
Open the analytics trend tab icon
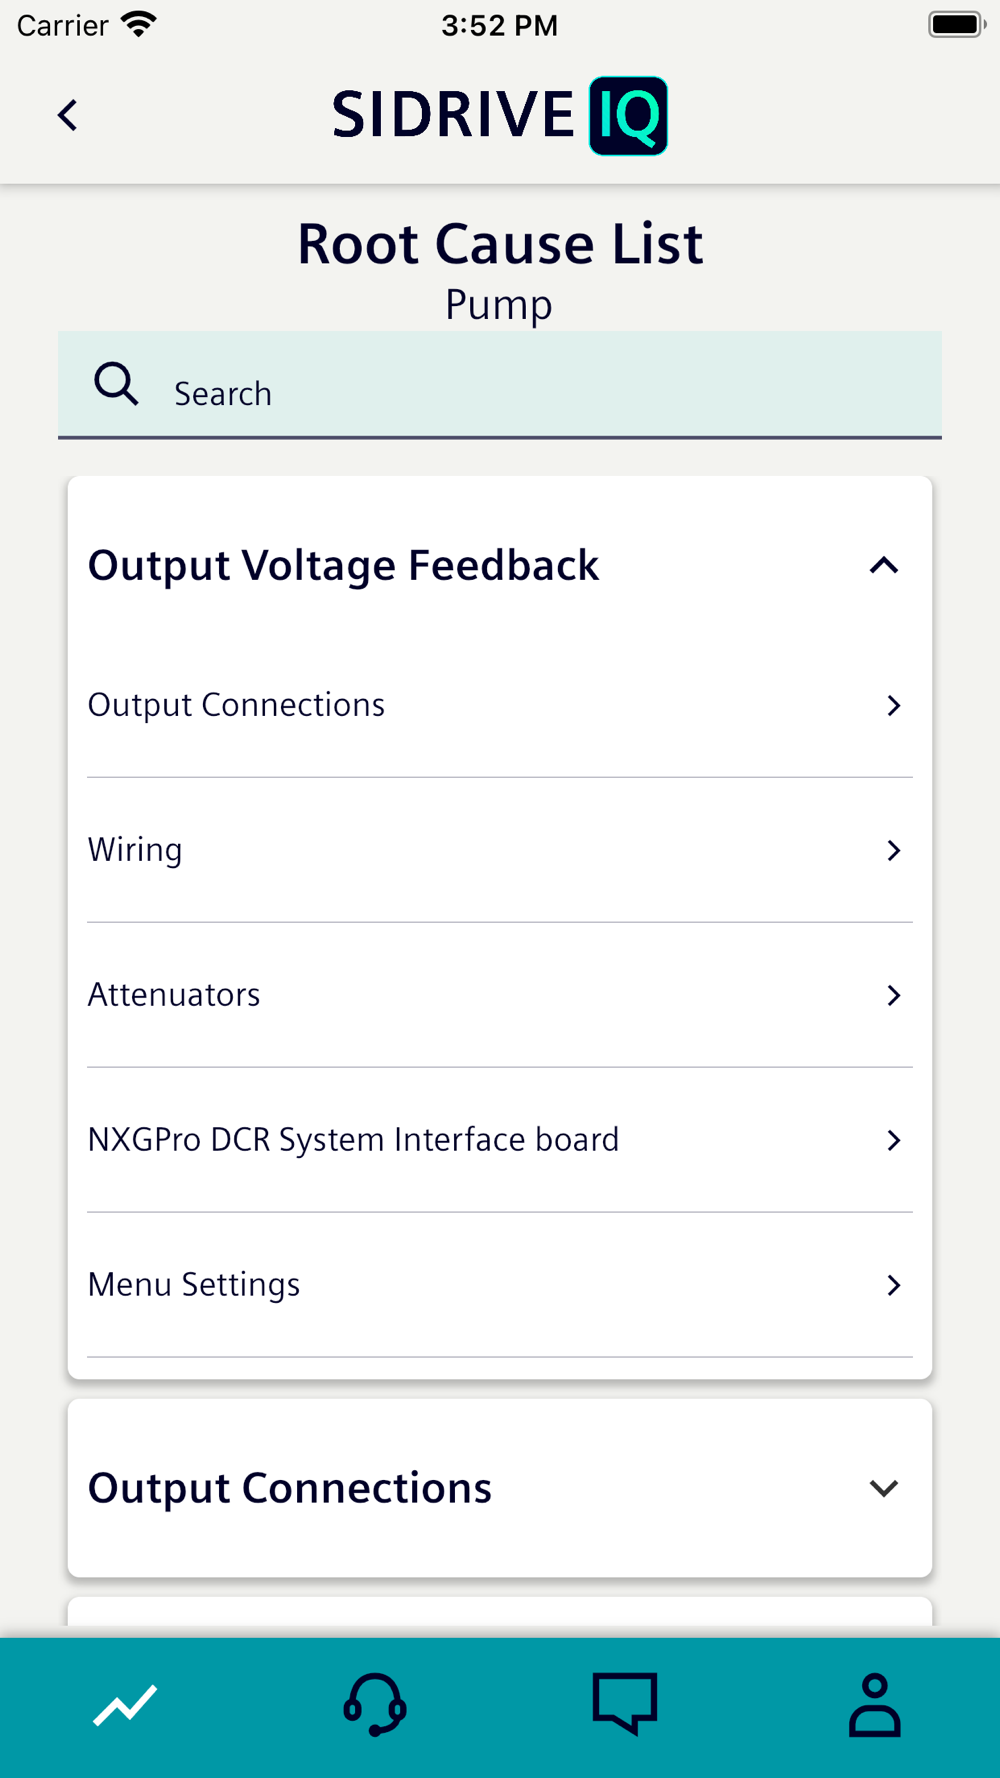click(125, 1706)
